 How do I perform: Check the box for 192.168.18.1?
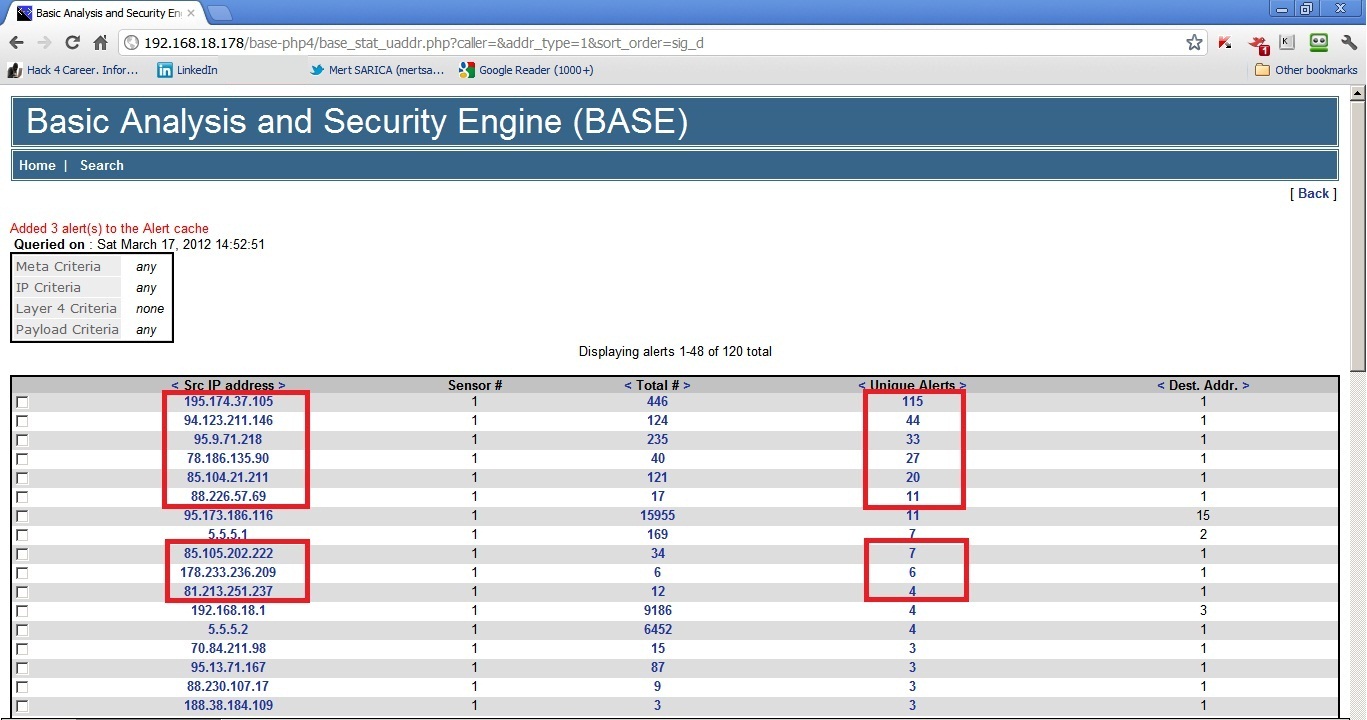22,611
